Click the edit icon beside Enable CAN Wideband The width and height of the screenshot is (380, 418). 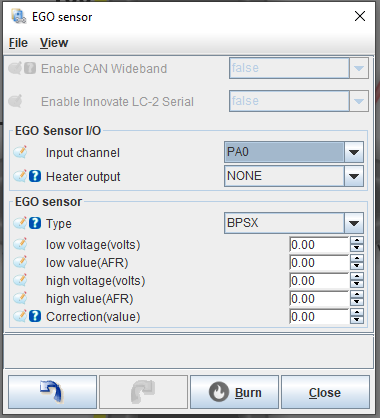point(15,68)
